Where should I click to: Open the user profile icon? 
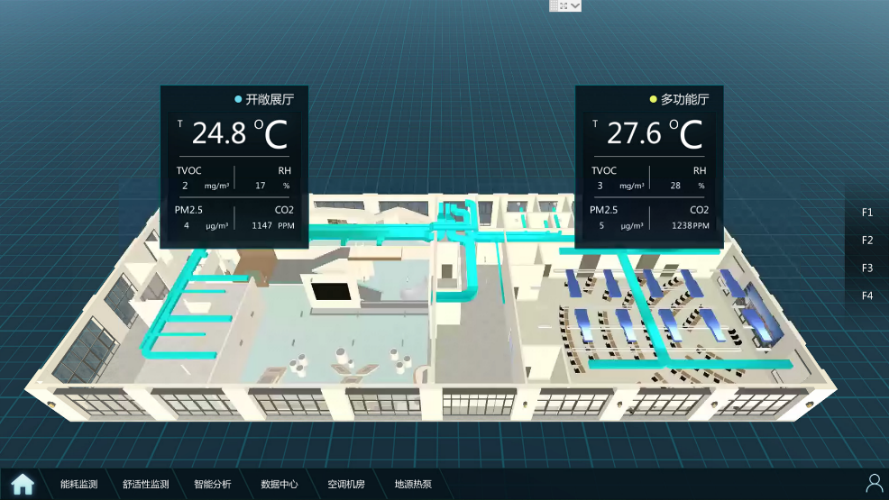874,484
